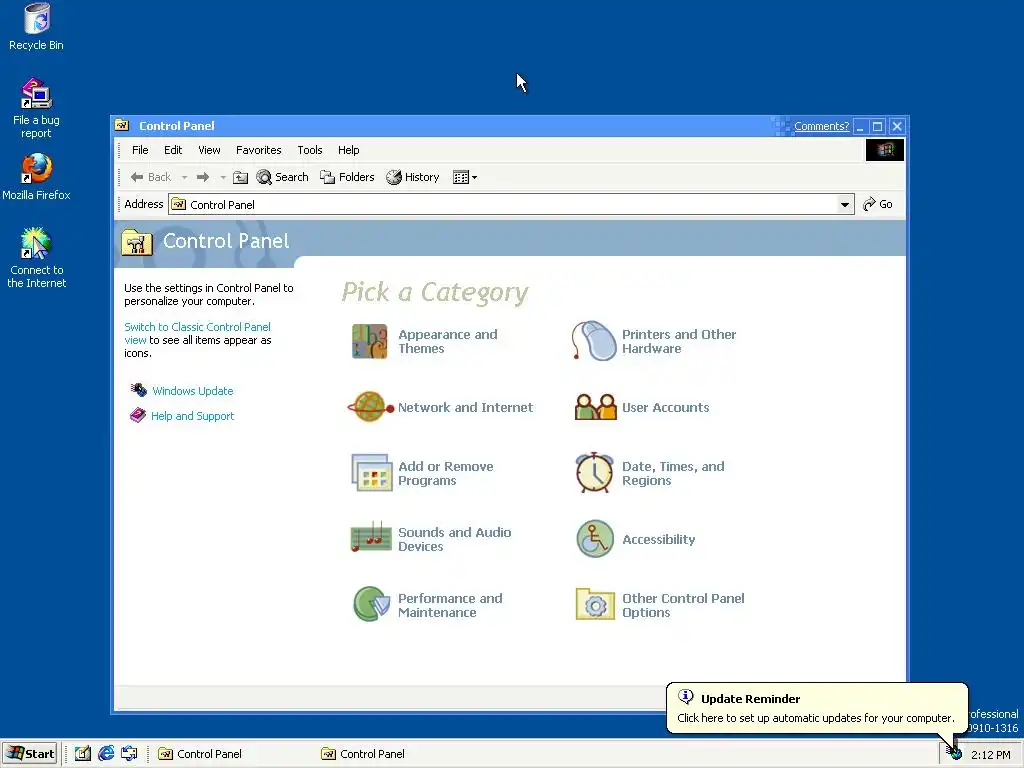The image size is (1024, 768).
Task: Click the Start button
Action: (x=30, y=754)
